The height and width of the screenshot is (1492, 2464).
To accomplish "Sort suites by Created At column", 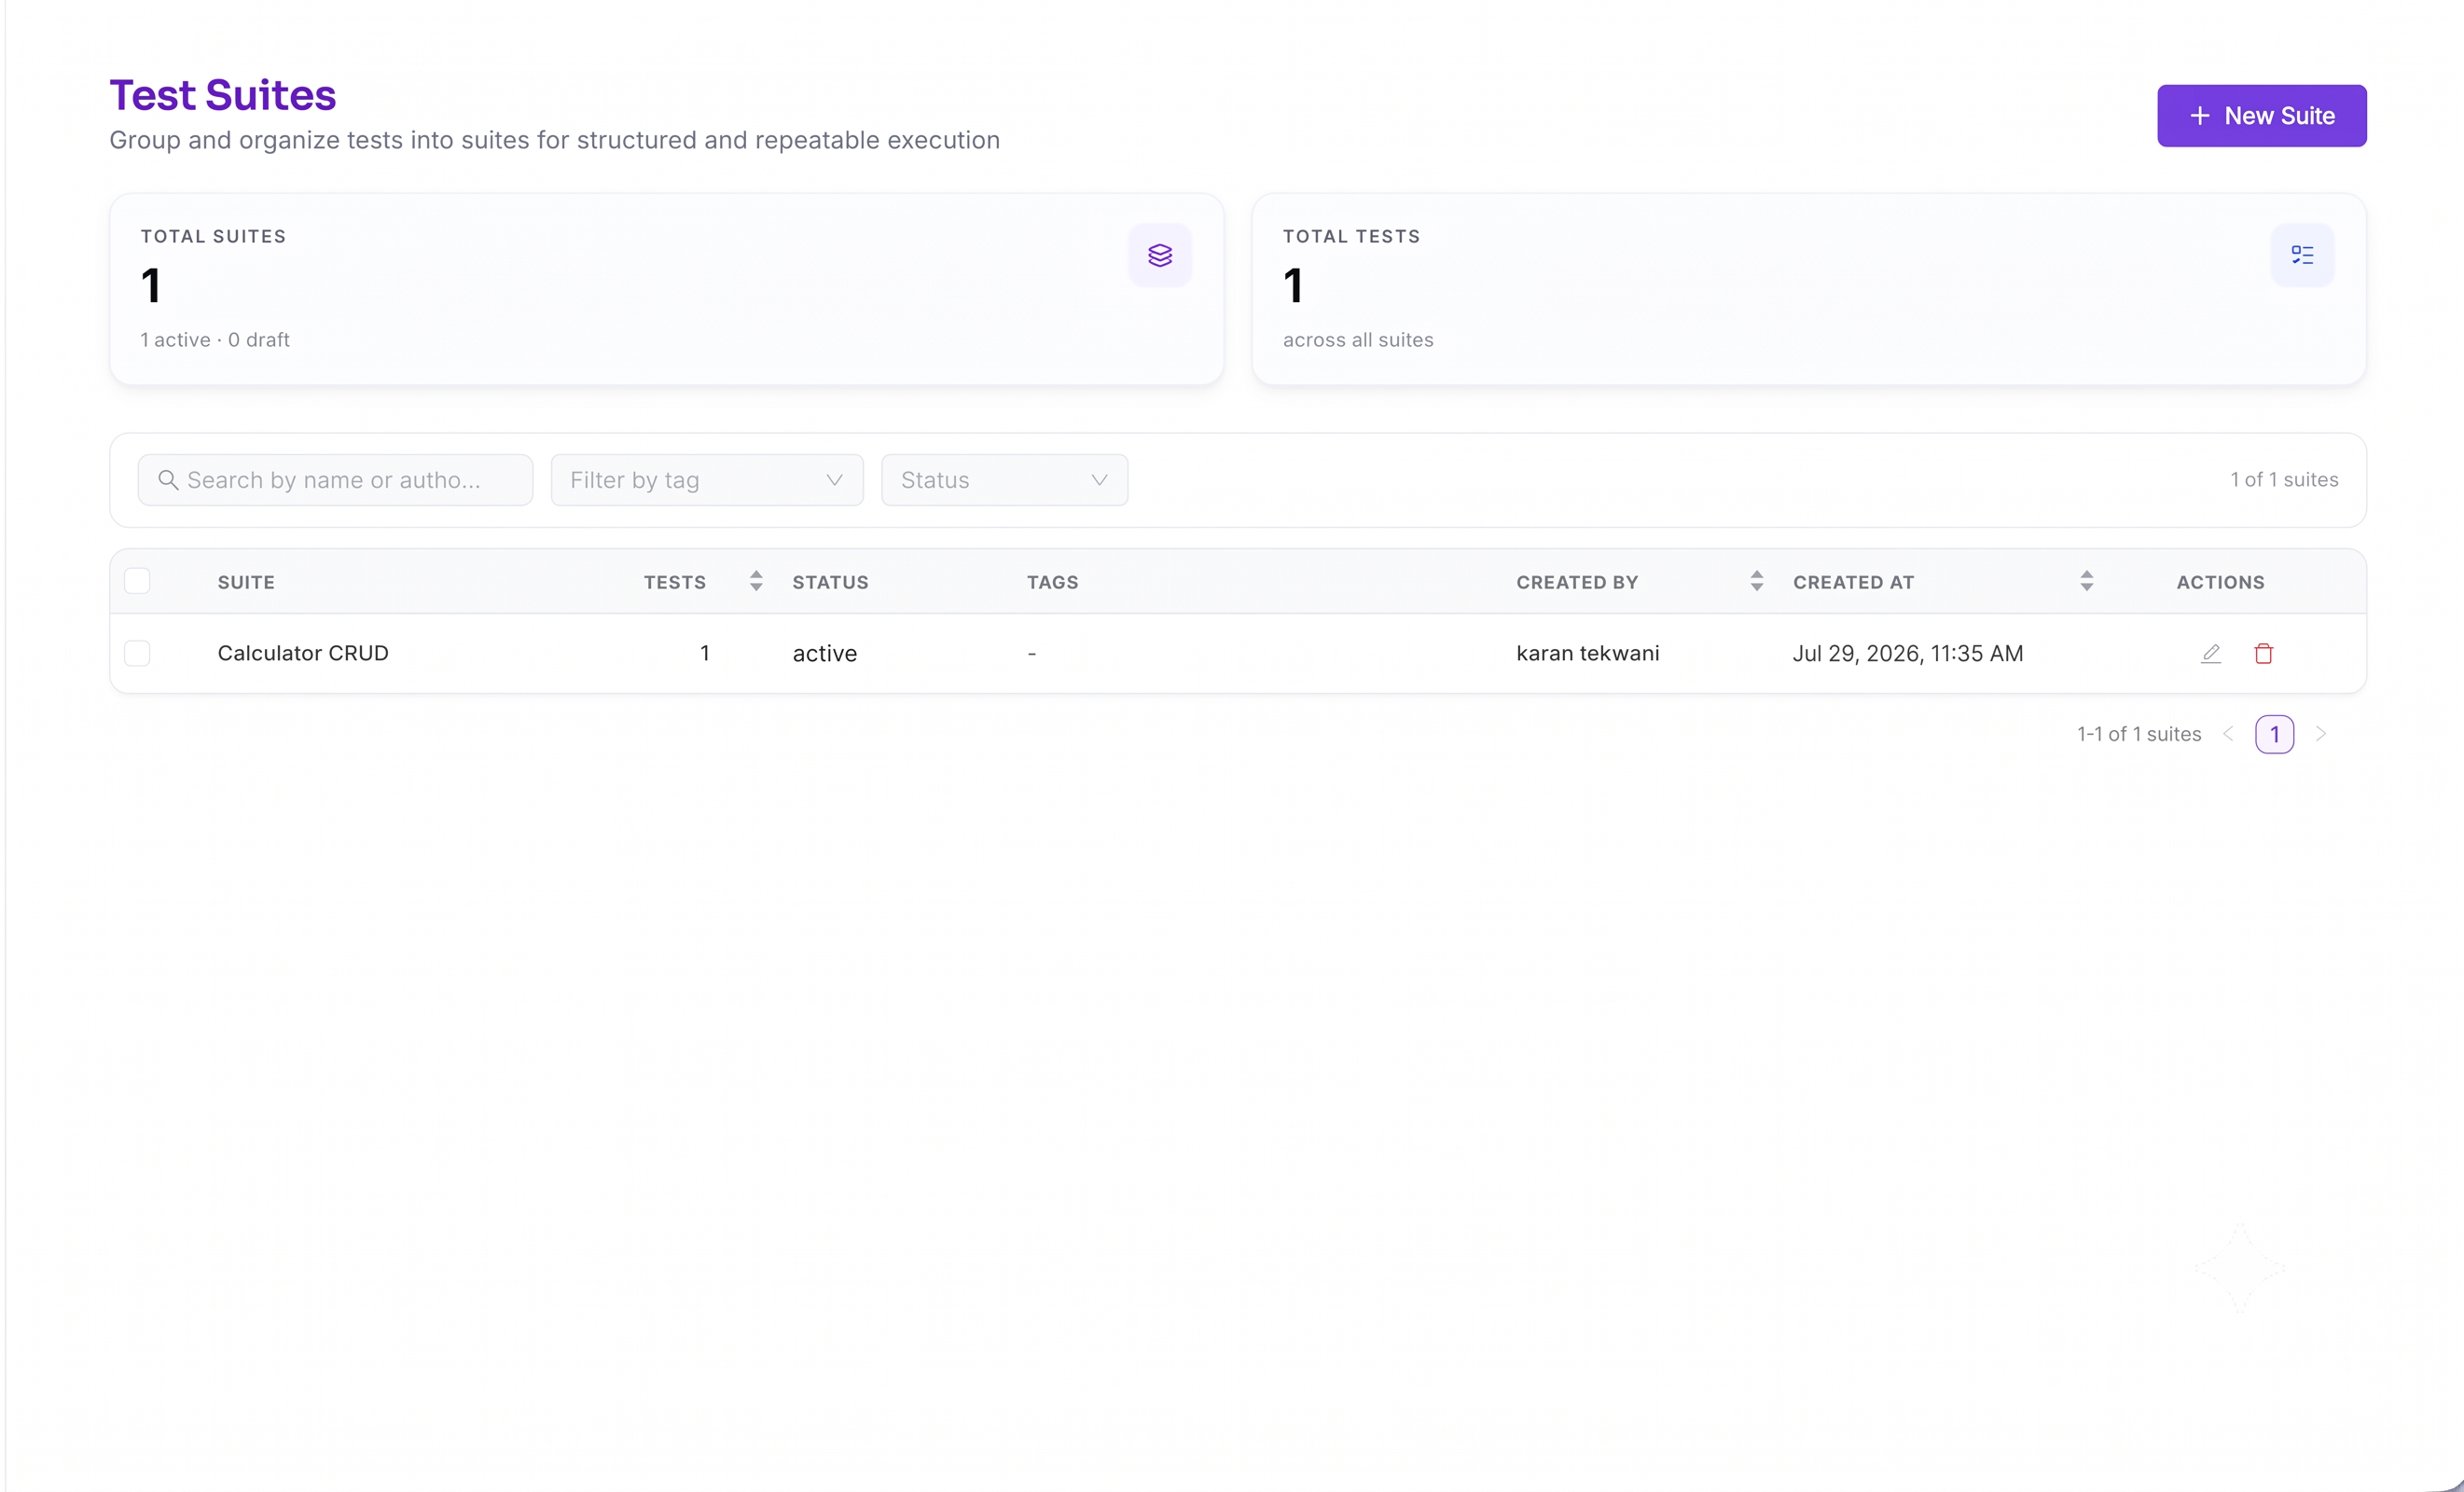I will 2087,581.
